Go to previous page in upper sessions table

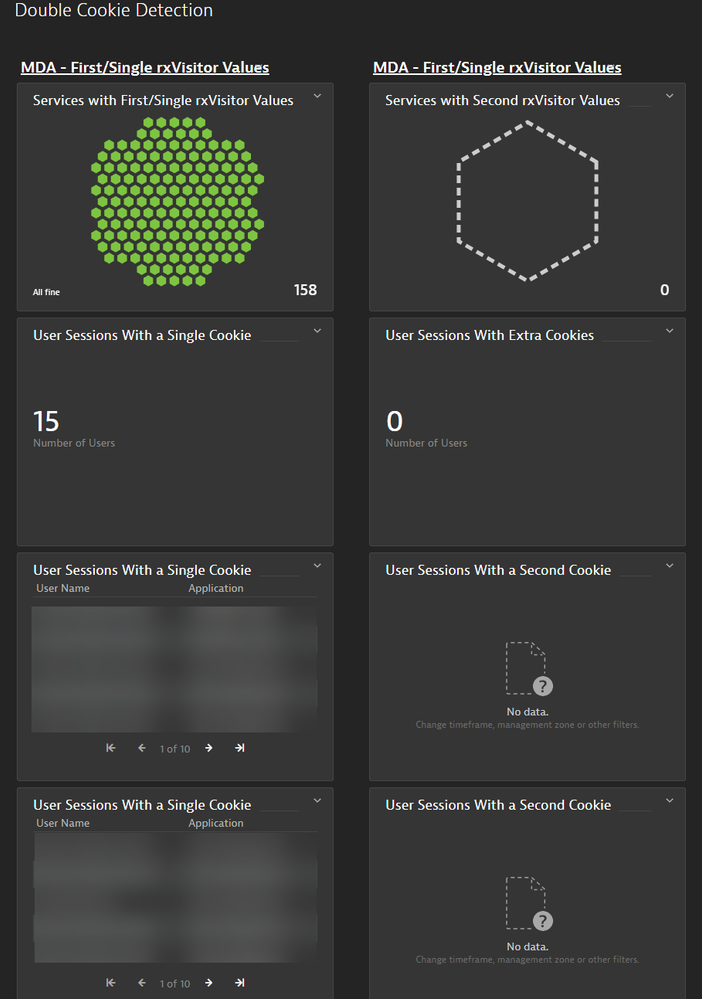(x=142, y=748)
